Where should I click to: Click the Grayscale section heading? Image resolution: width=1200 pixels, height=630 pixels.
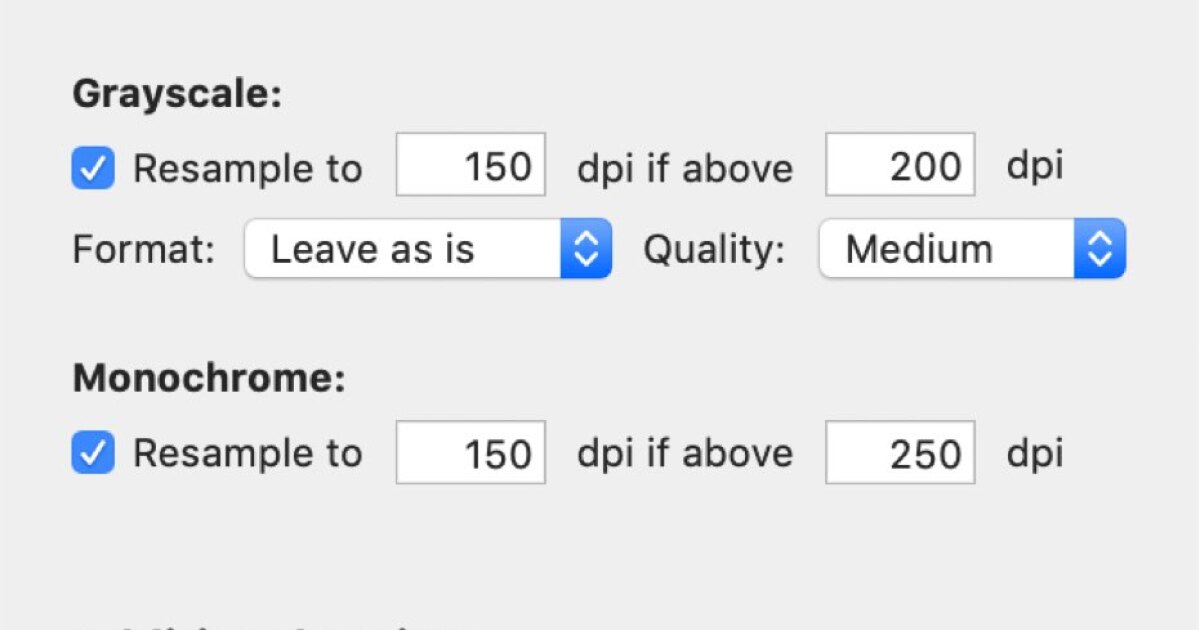tap(178, 94)
